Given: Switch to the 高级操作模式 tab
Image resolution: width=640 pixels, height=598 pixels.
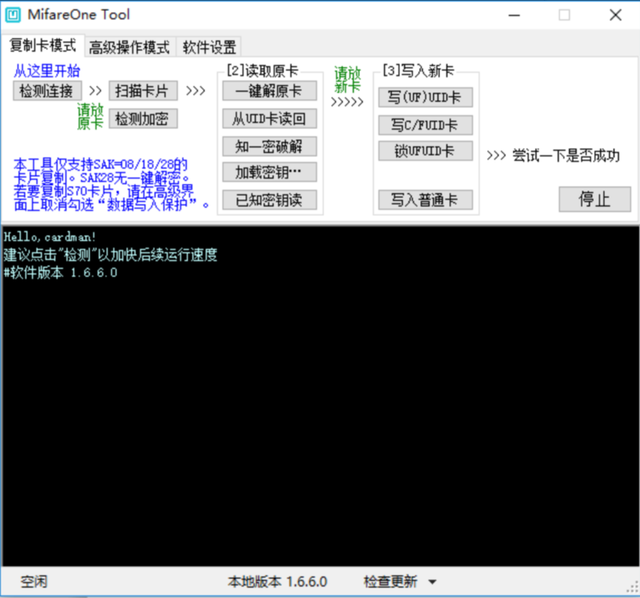Looking at the screenshot, I should click(129, 47).
